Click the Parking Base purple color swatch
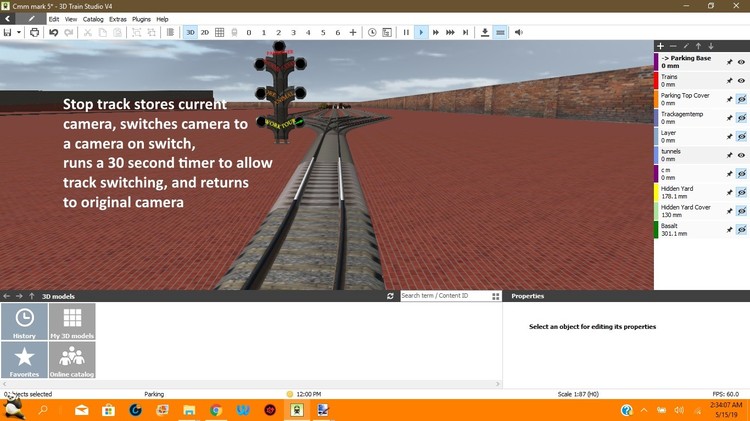Image resolution: width=750 pixels, height=421 pixels. (x=656, y=62)
